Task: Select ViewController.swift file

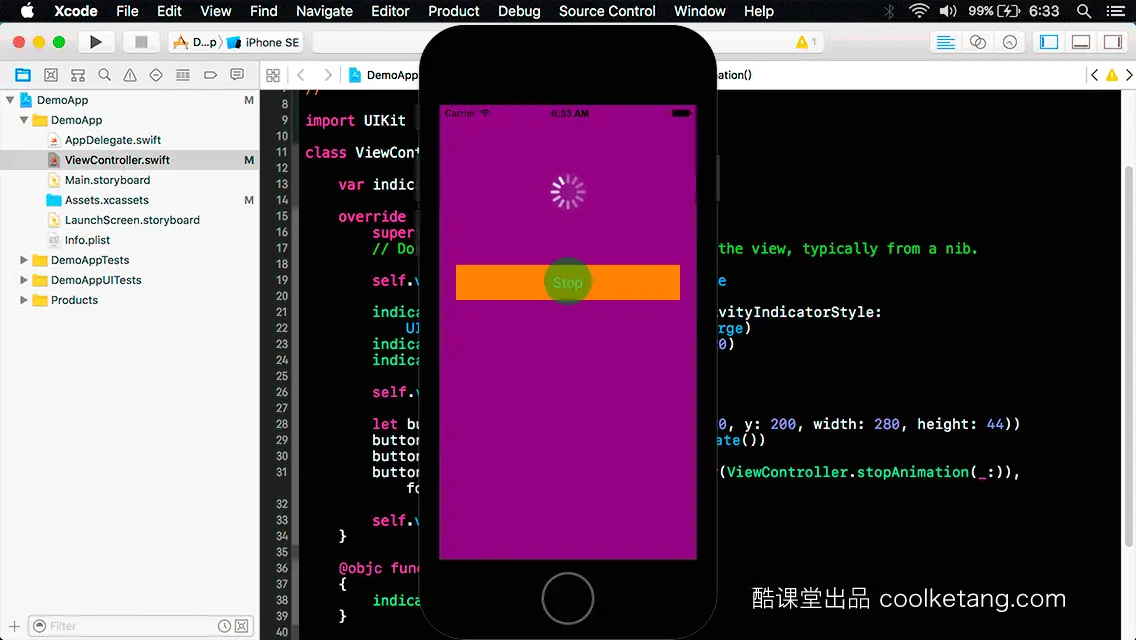Action: point(117,159)
